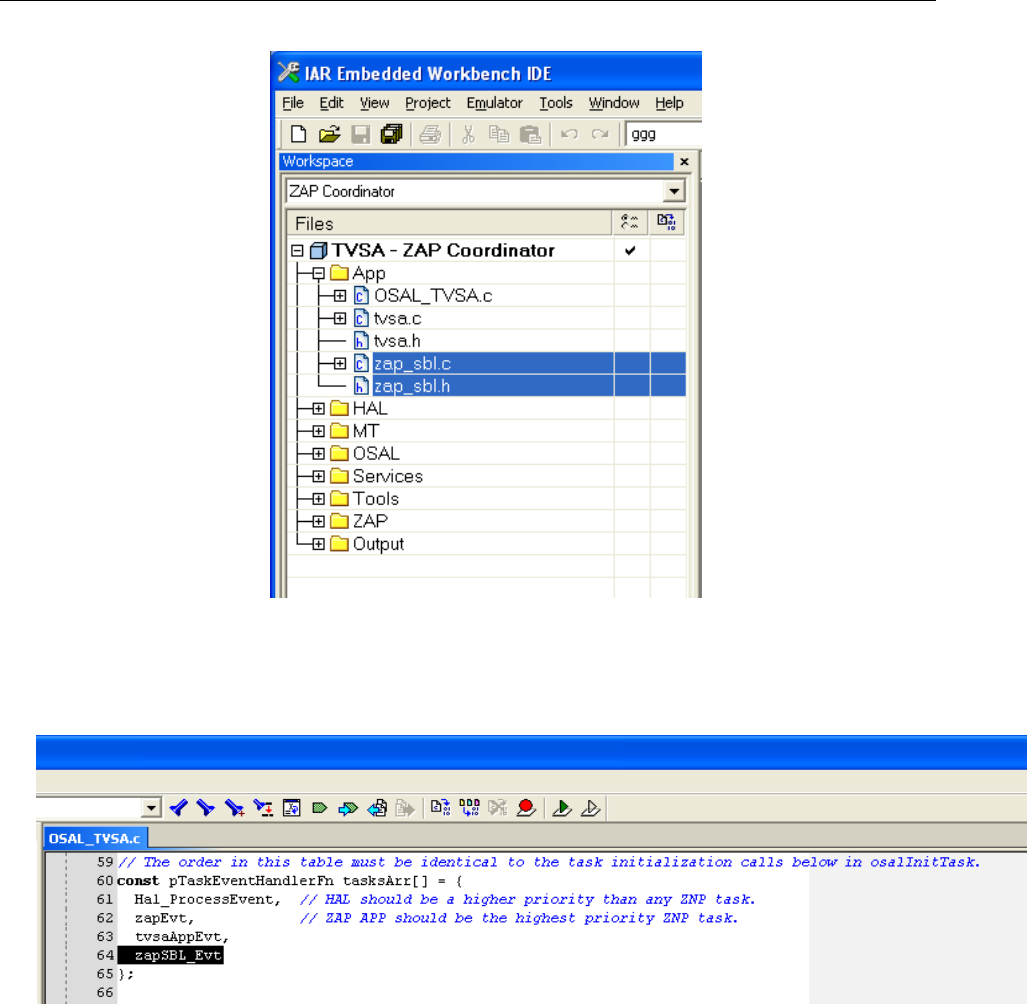The image size is (1027, 1004).
Task: Open the File menu
Action: [293, 103]
